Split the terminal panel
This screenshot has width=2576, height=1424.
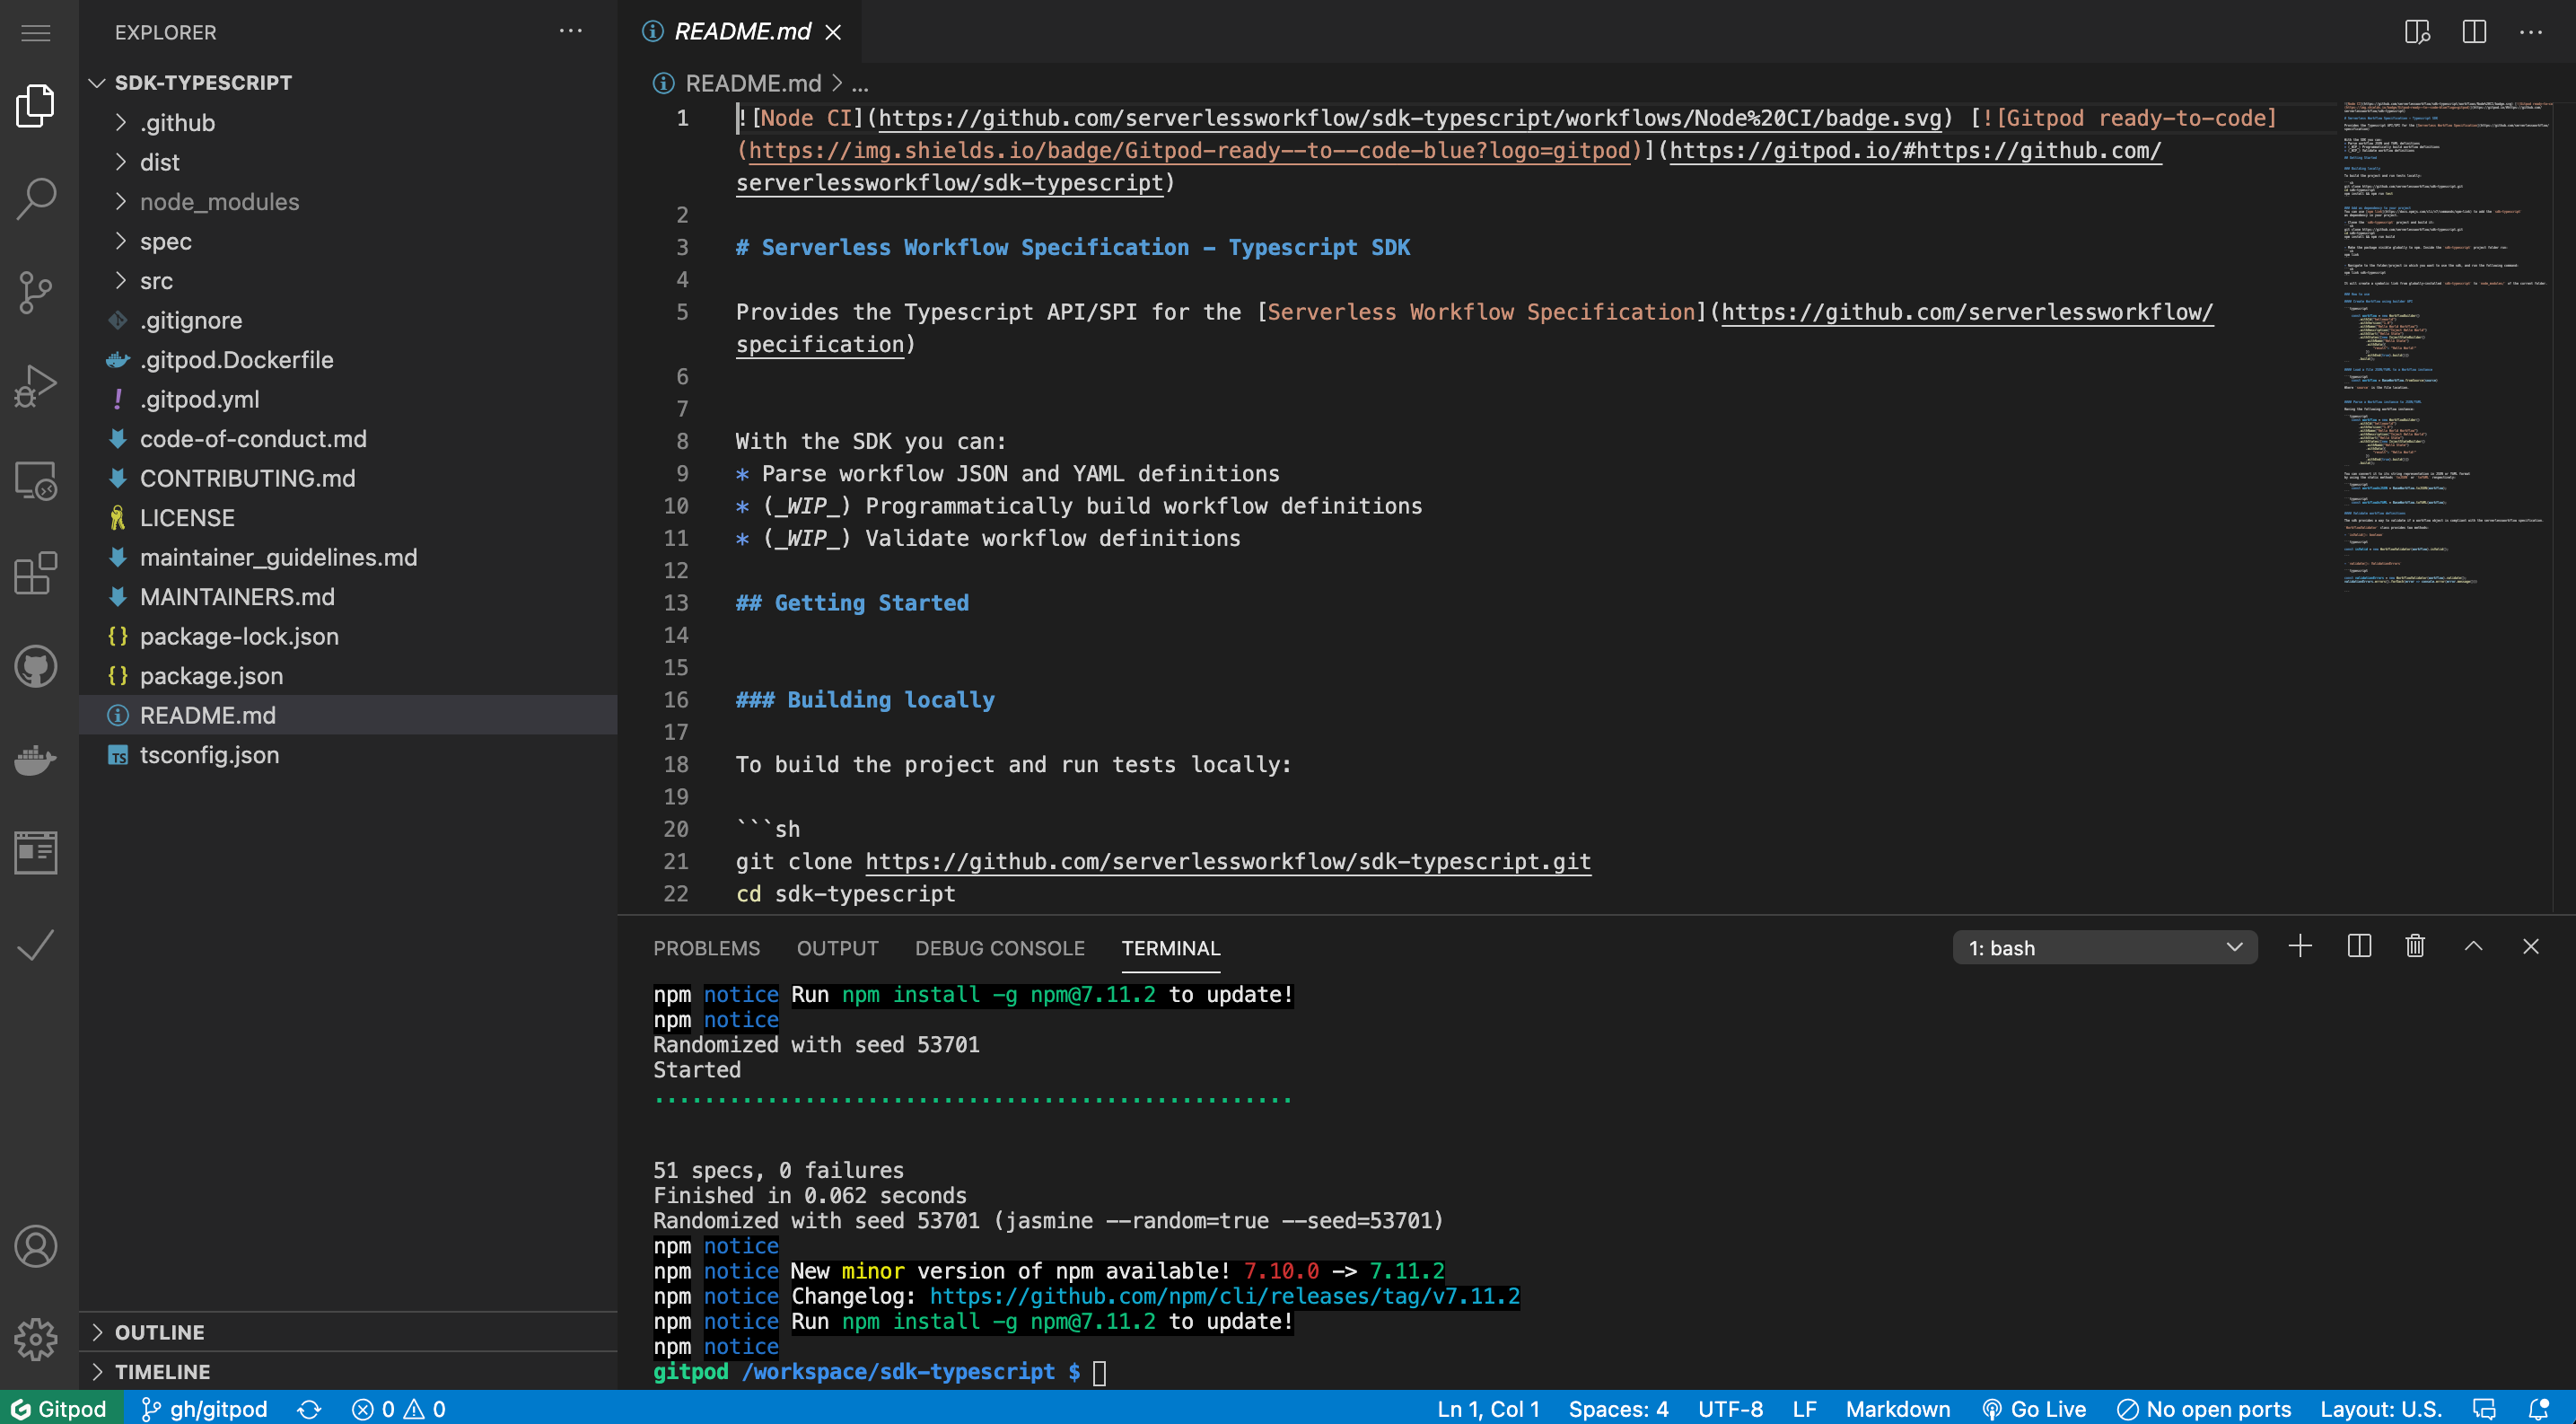[2358, 946]
